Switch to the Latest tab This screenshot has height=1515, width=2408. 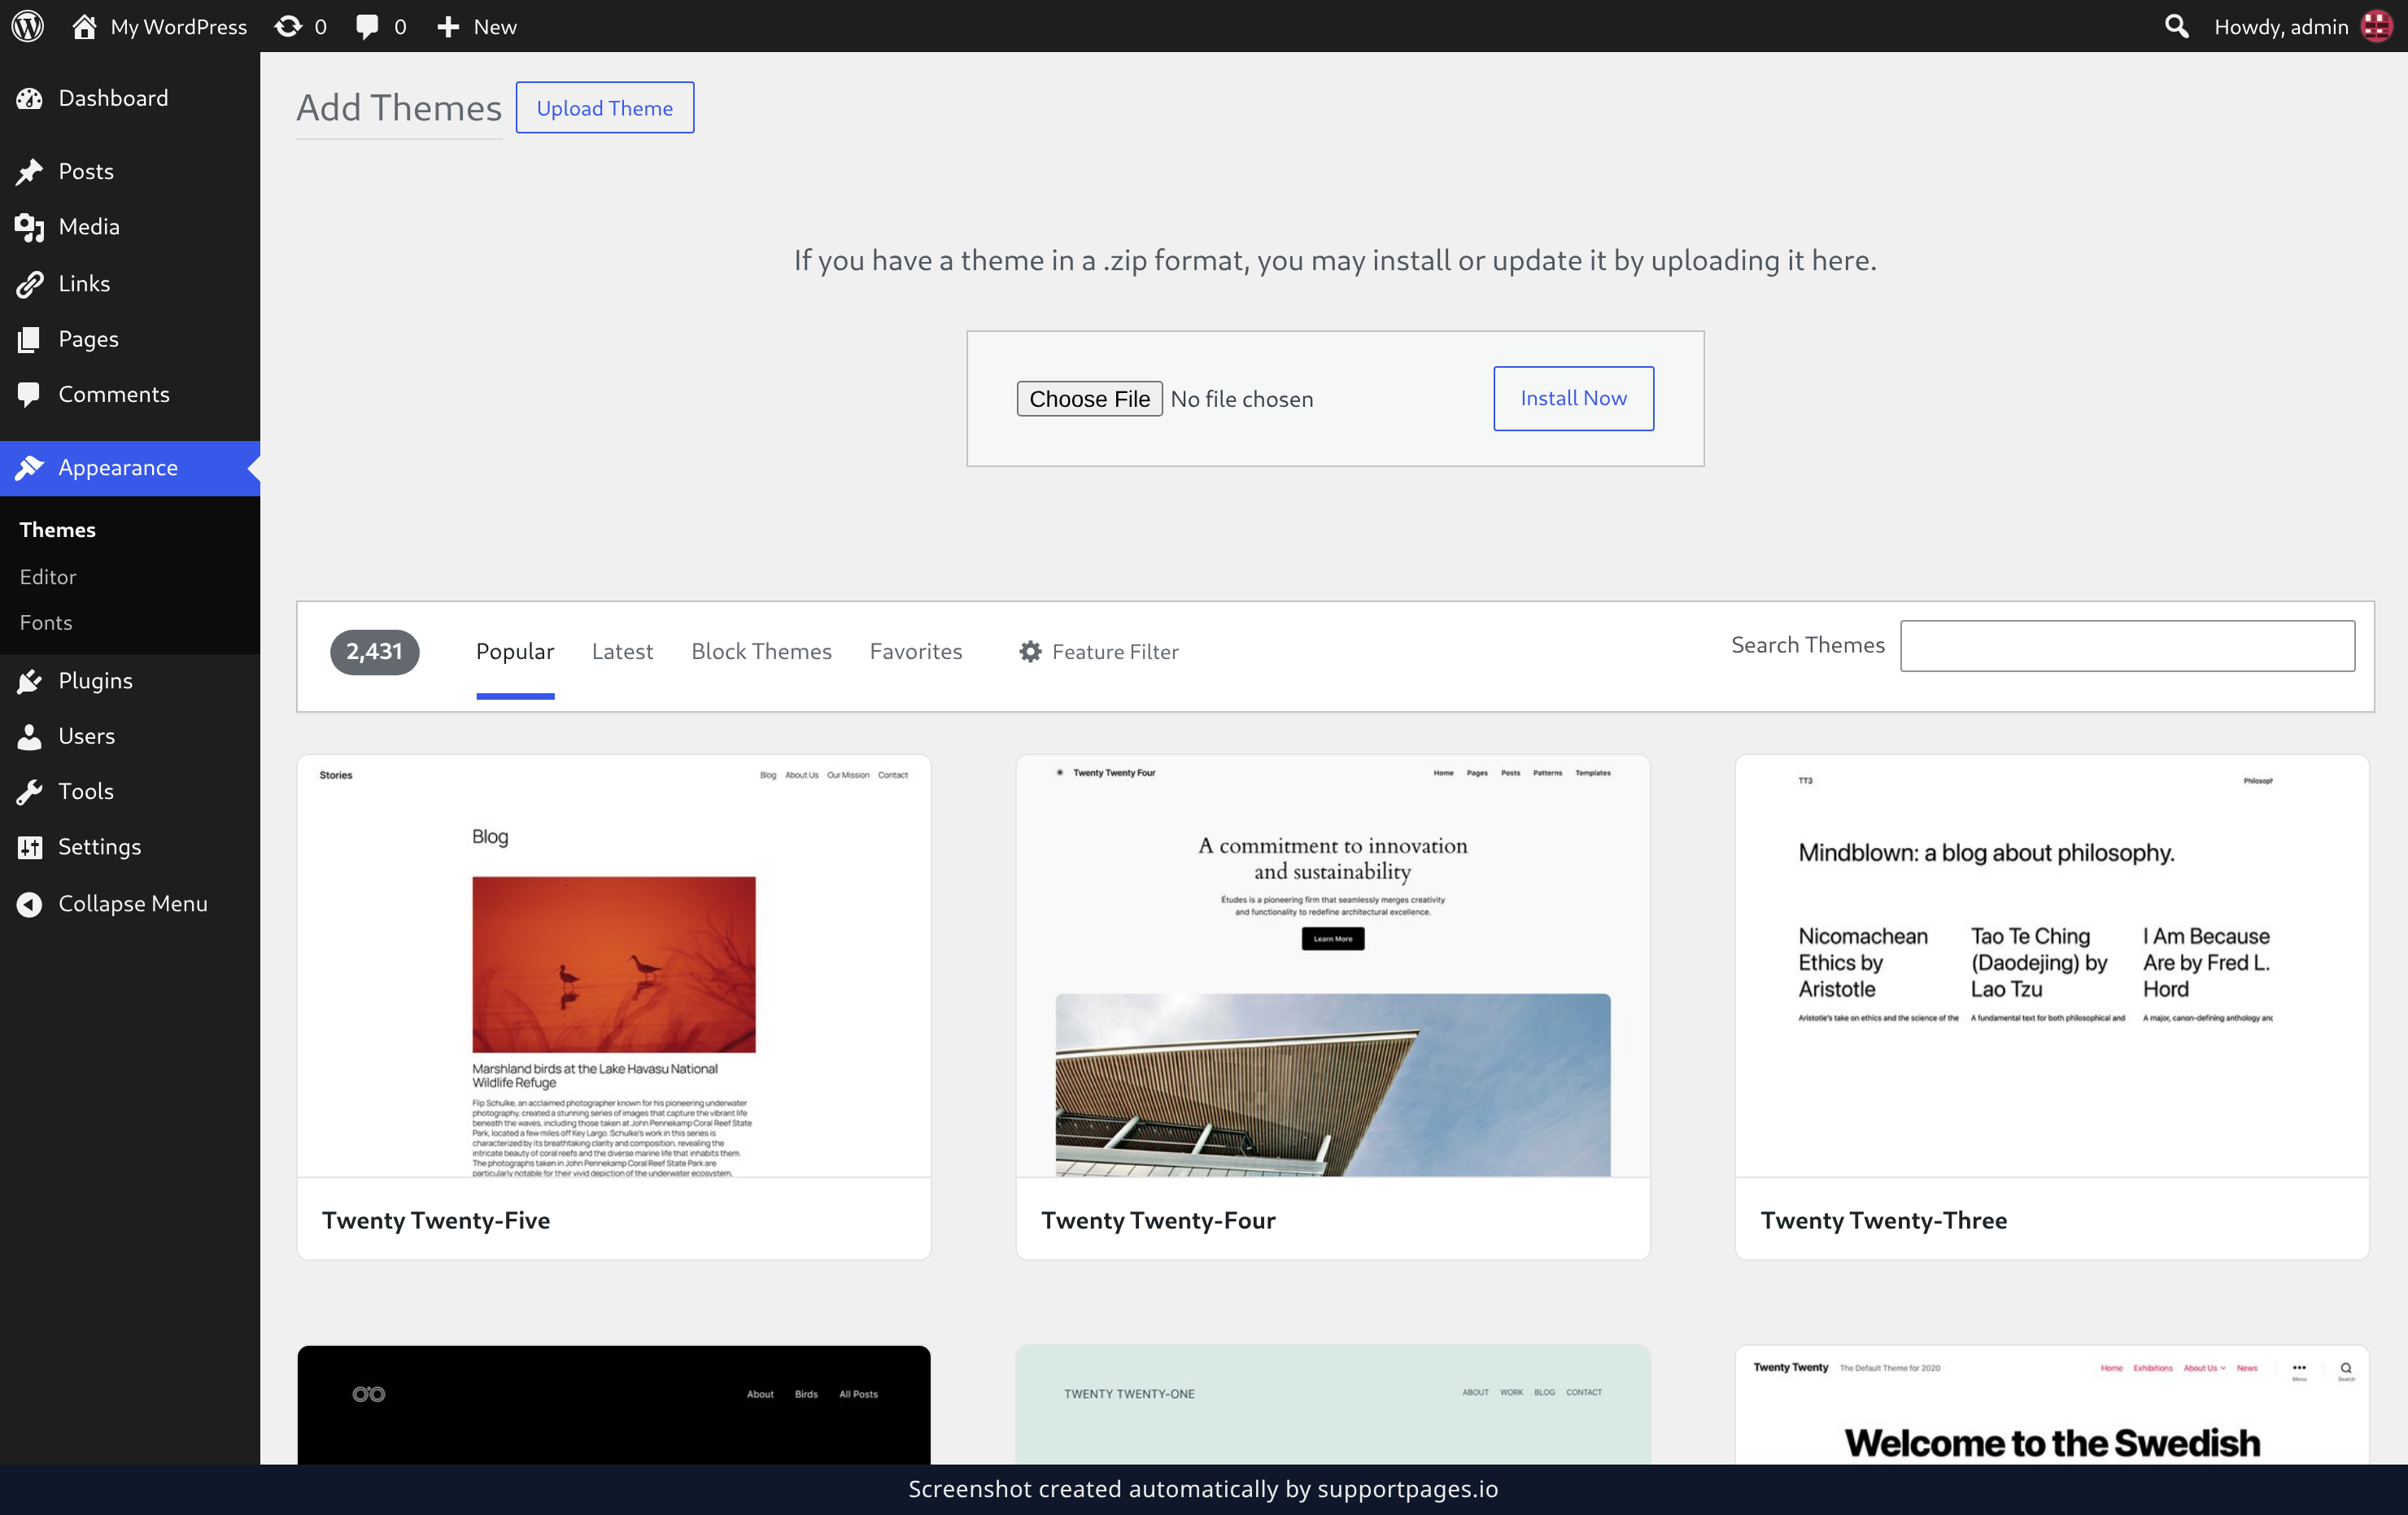(622, 651)
